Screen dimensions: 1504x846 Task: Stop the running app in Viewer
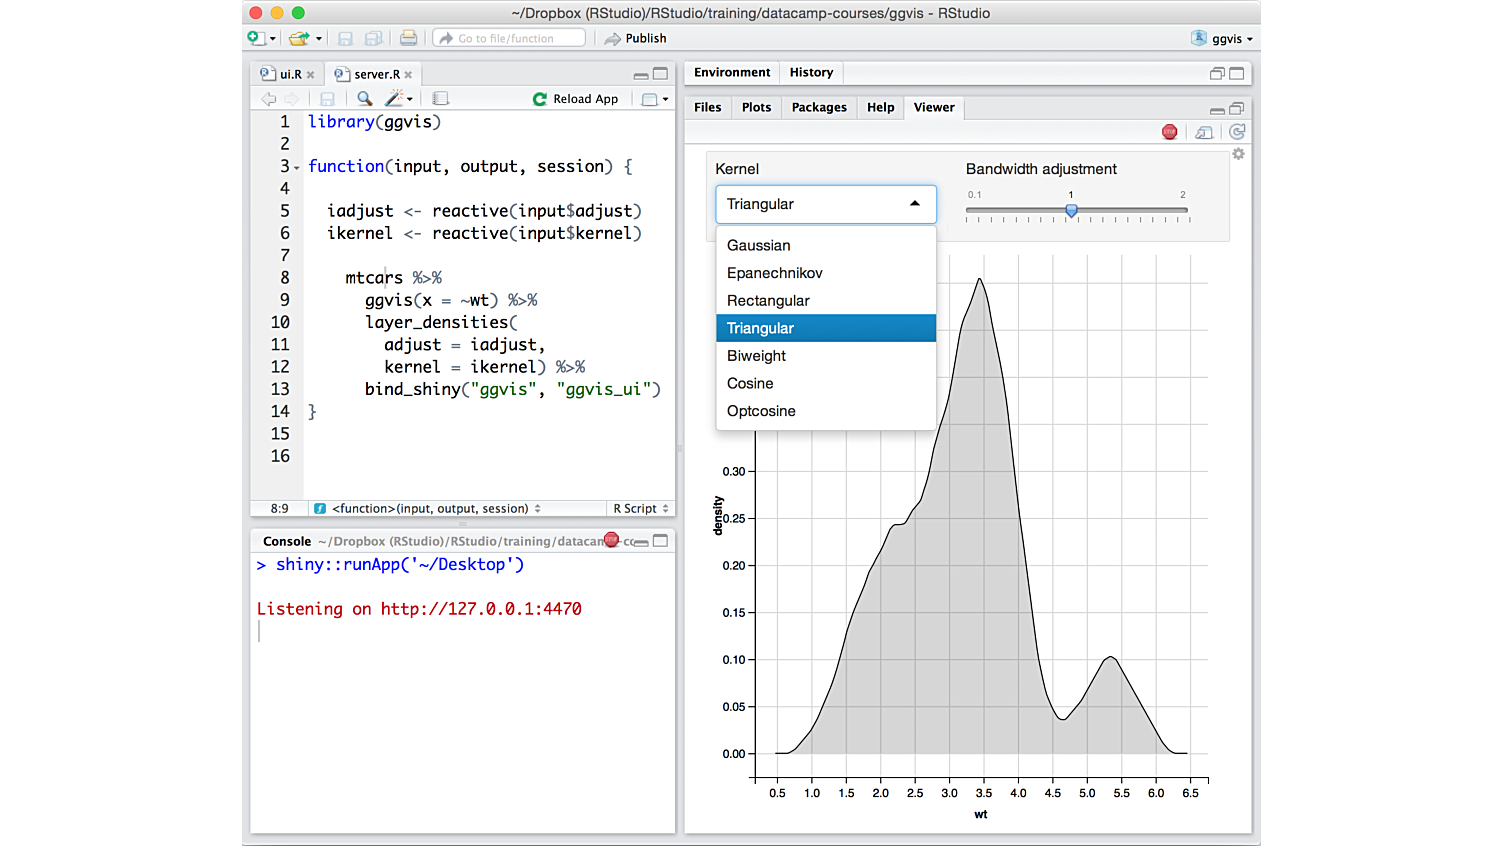coord(1169,132)
